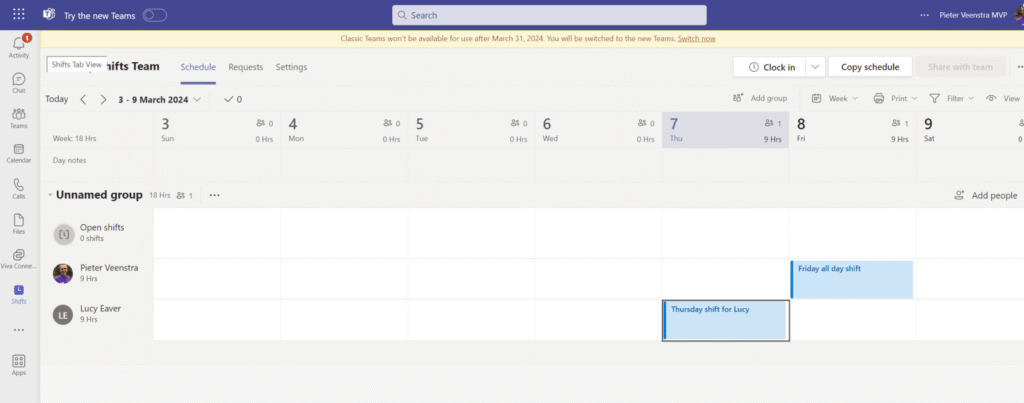Click the Open shifts label
Image resolution: width=1024 pixels, height=403 pixels.
pyautogui.click(x=102, y=227)
